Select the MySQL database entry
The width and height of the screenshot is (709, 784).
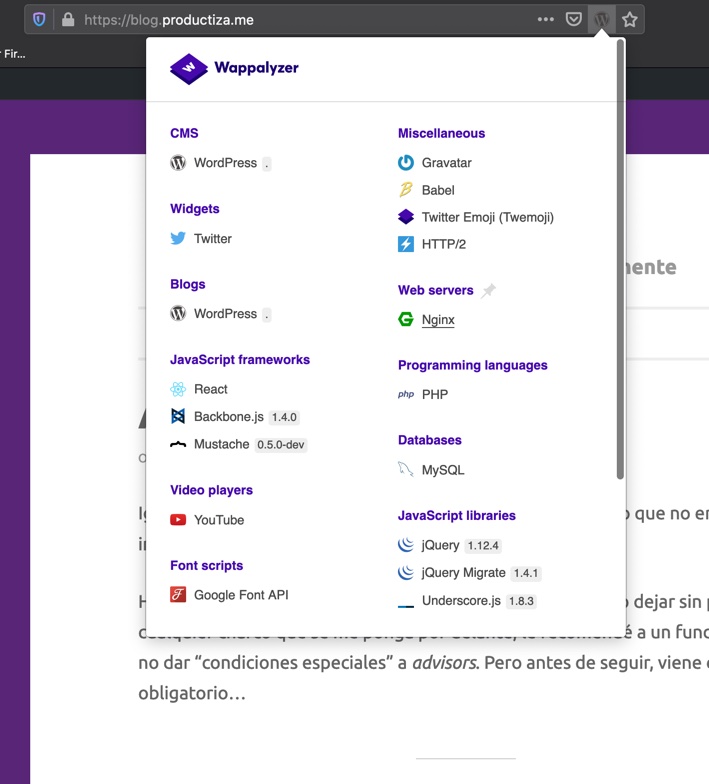point(443,470)
